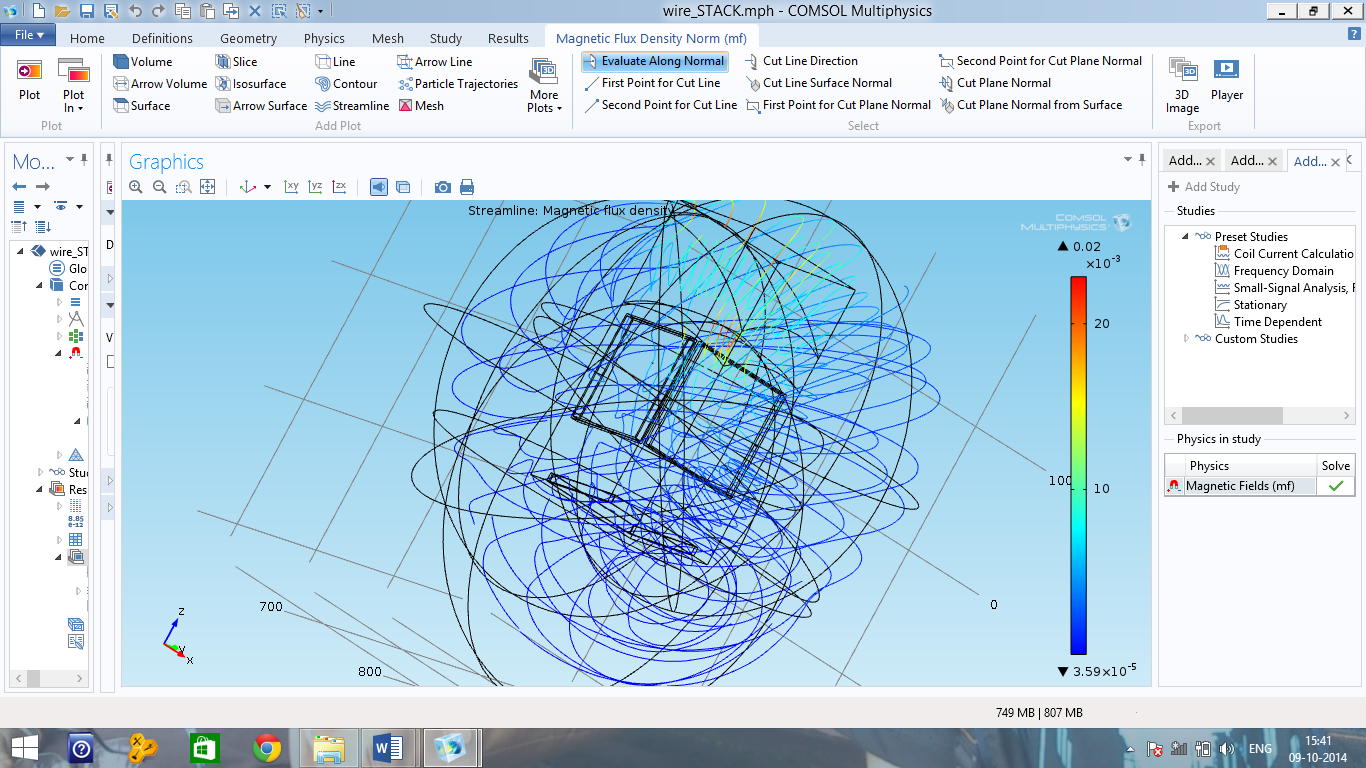
Task: Open the 3D Image export tool
Action: point(1182,85)
